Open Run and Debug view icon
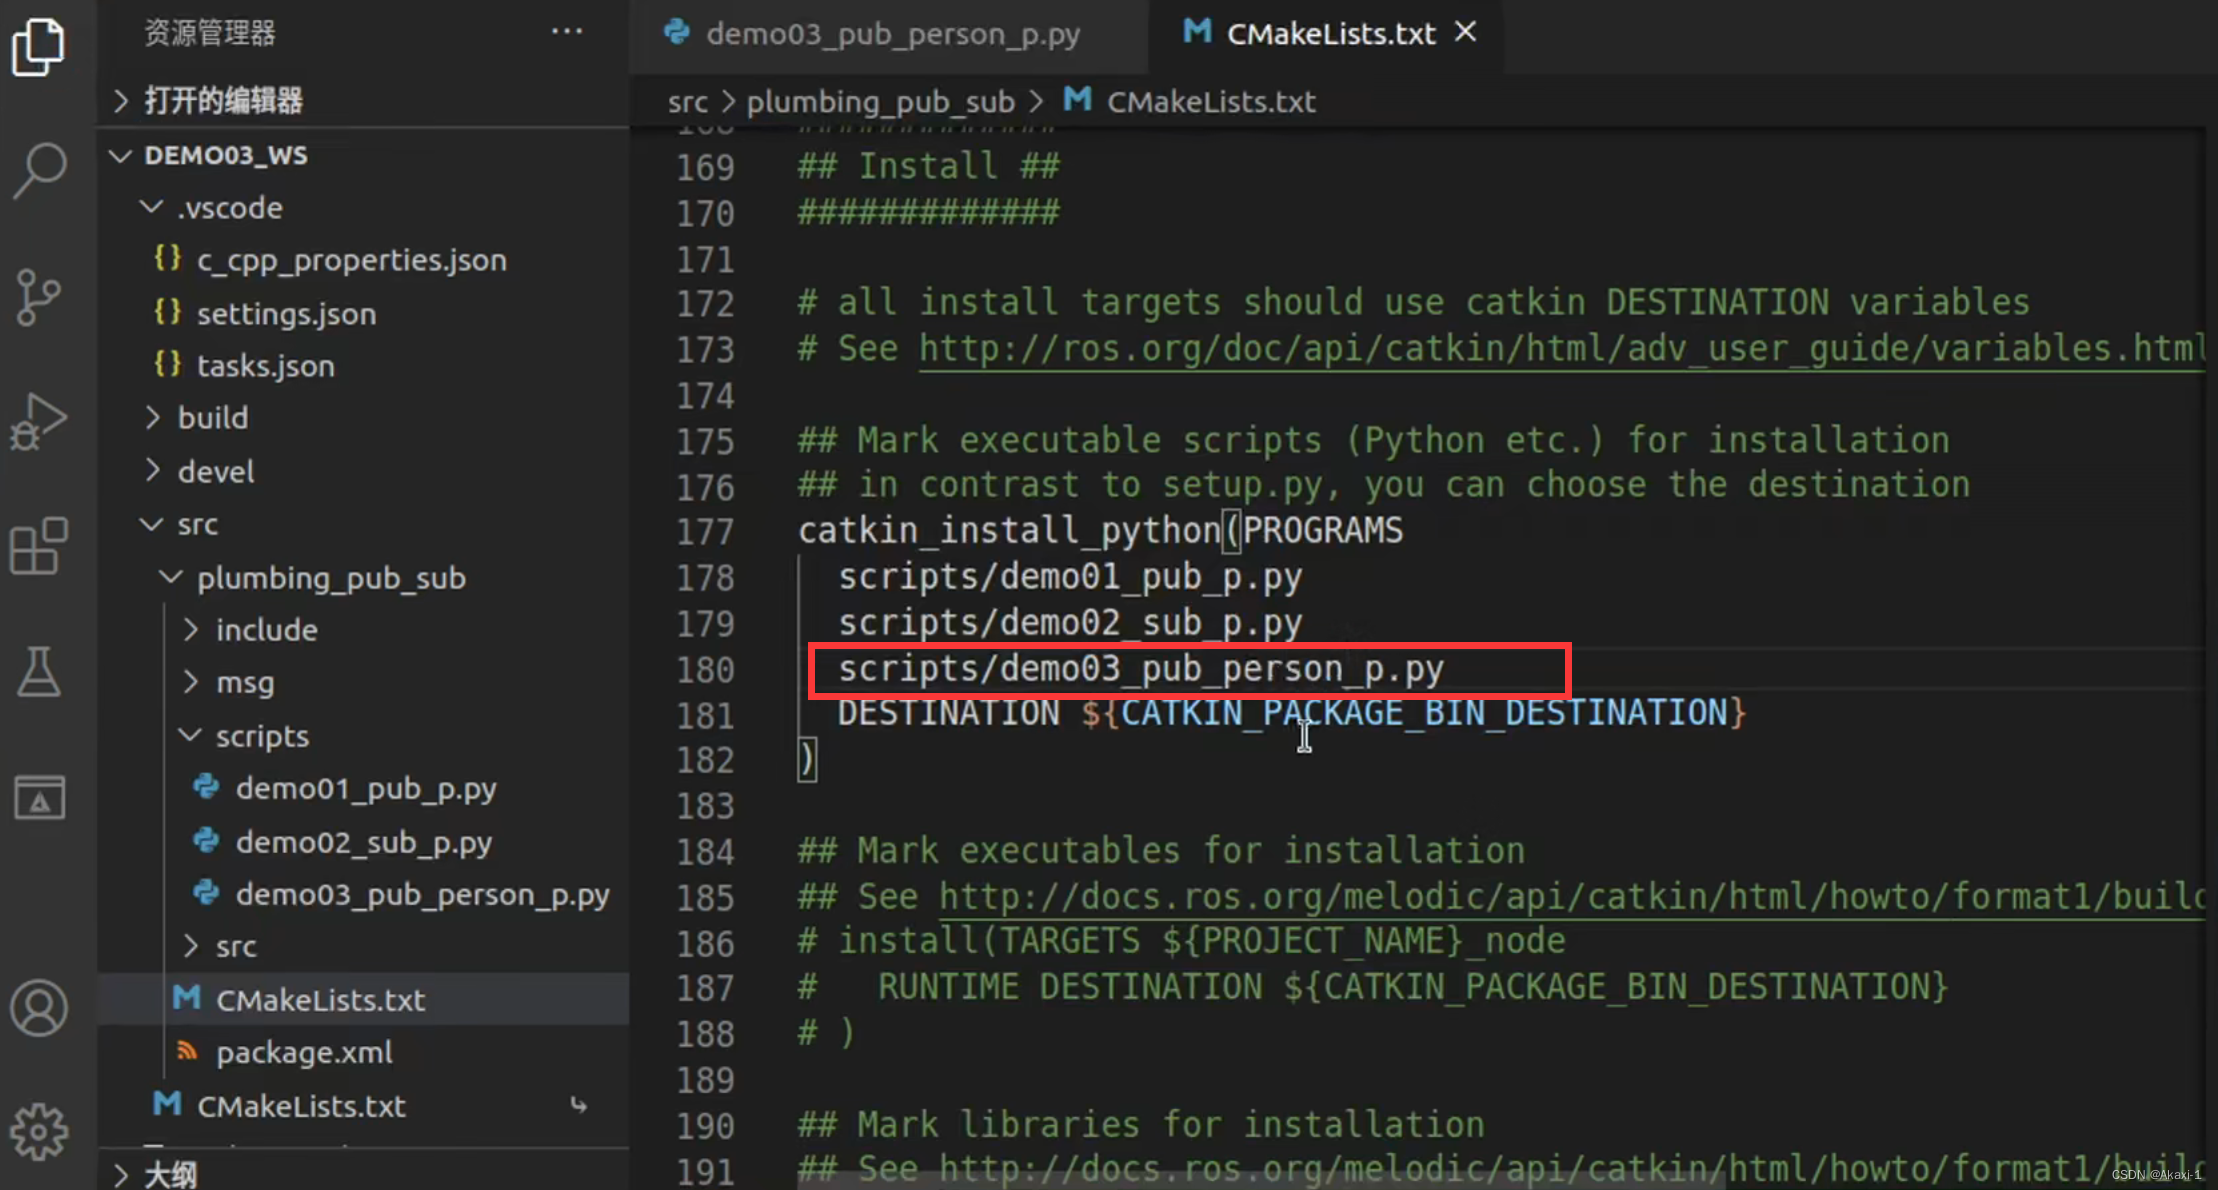 pyautogui.click(x=38, y=421)
